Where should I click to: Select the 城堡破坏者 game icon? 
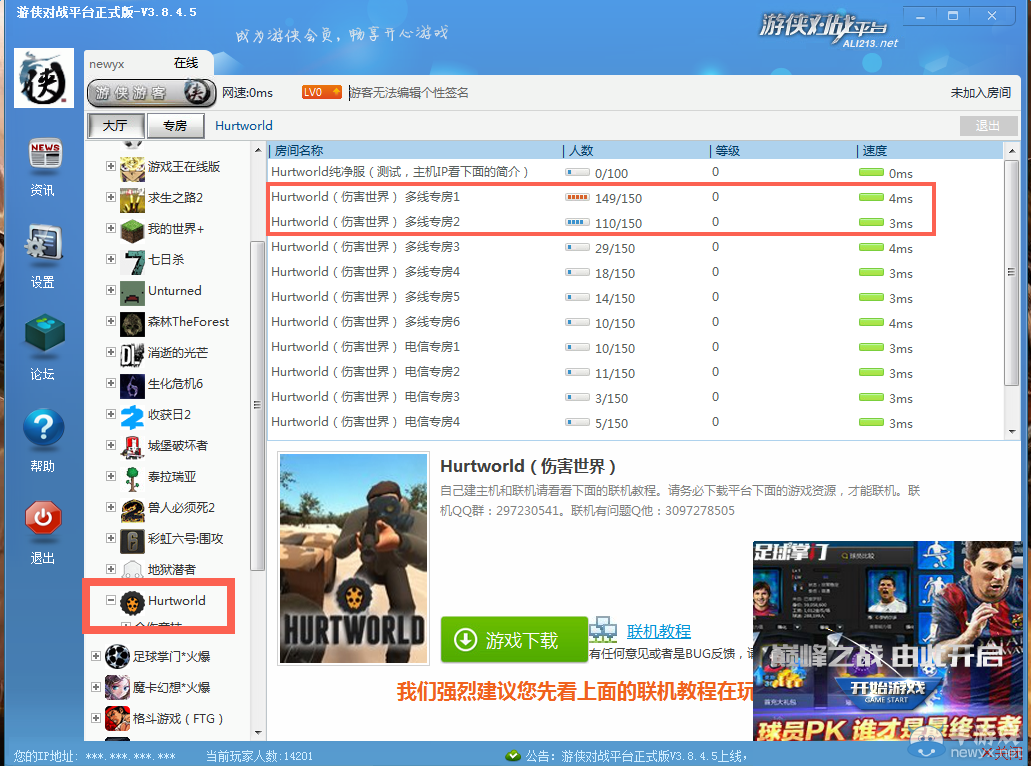132,446
